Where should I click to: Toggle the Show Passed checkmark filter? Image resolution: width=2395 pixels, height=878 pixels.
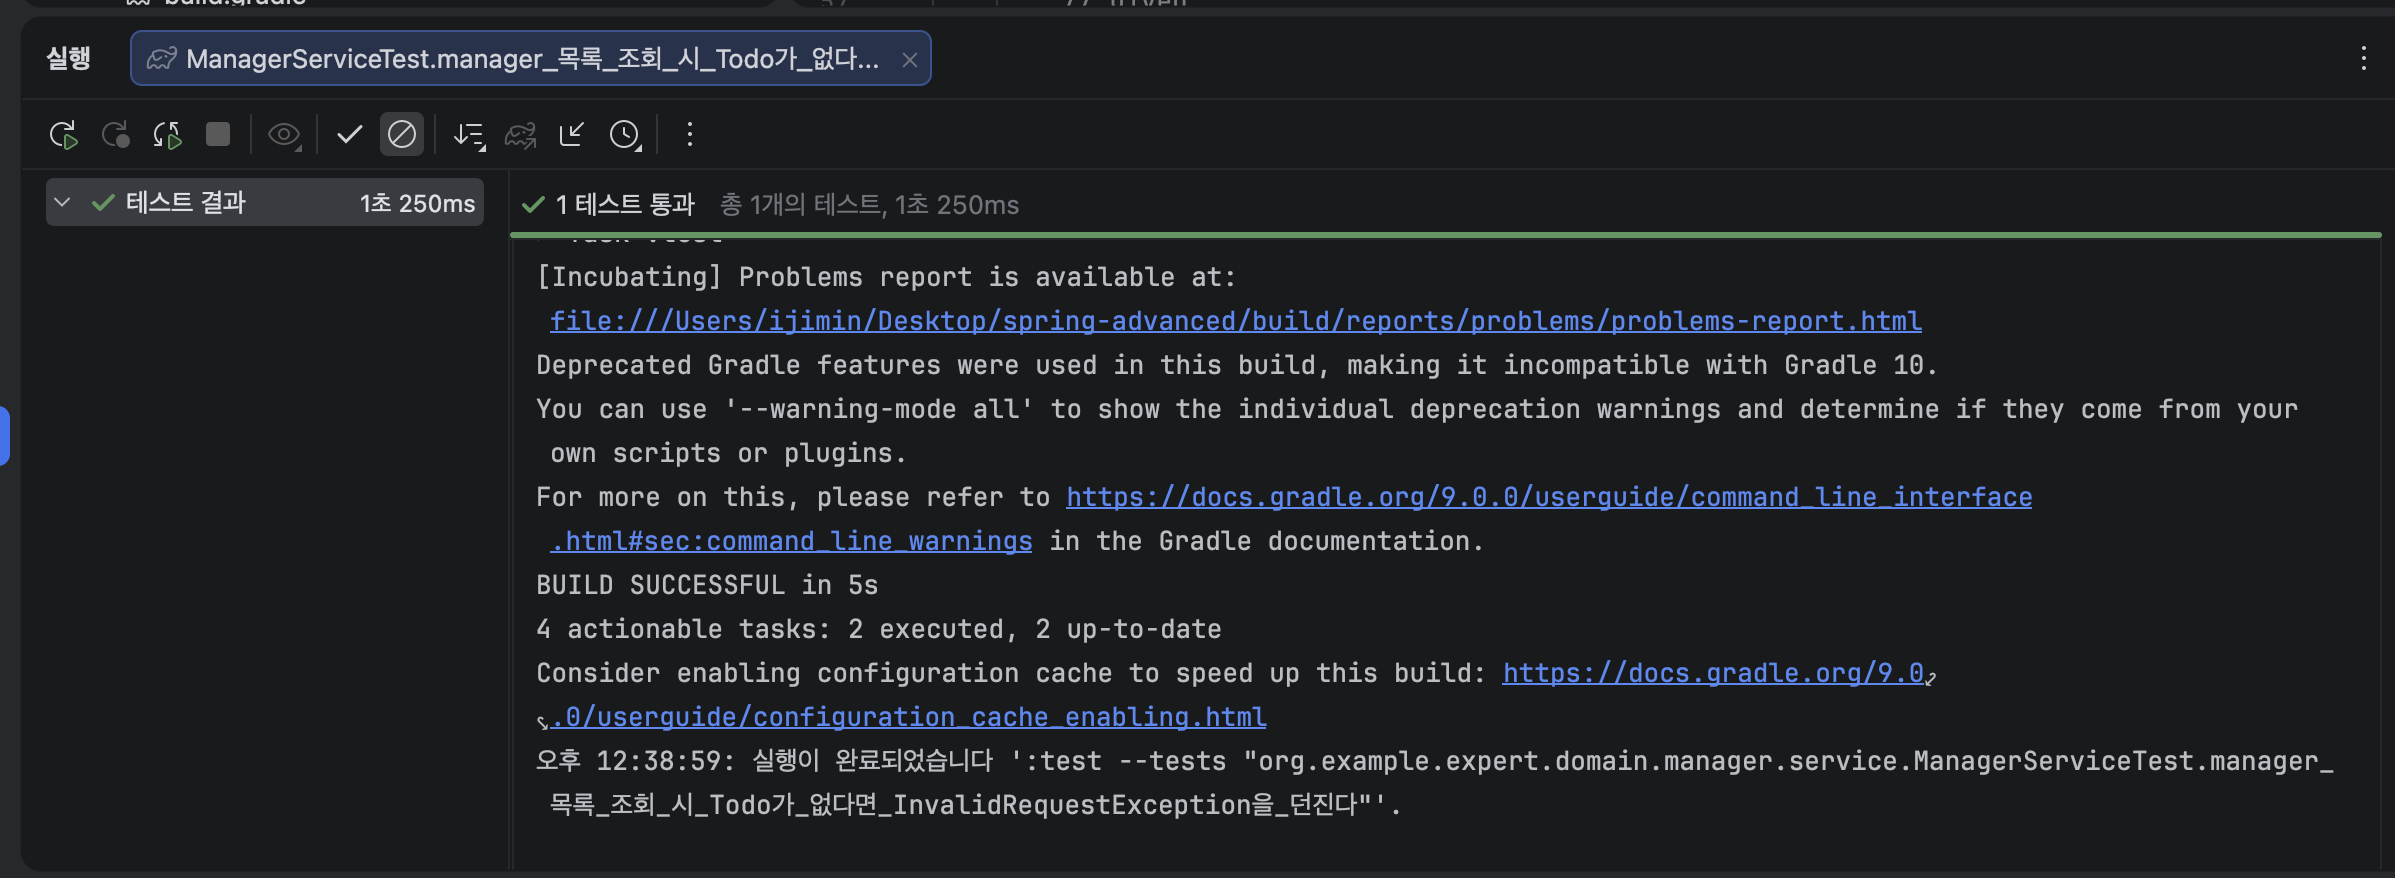coord(349,134)
